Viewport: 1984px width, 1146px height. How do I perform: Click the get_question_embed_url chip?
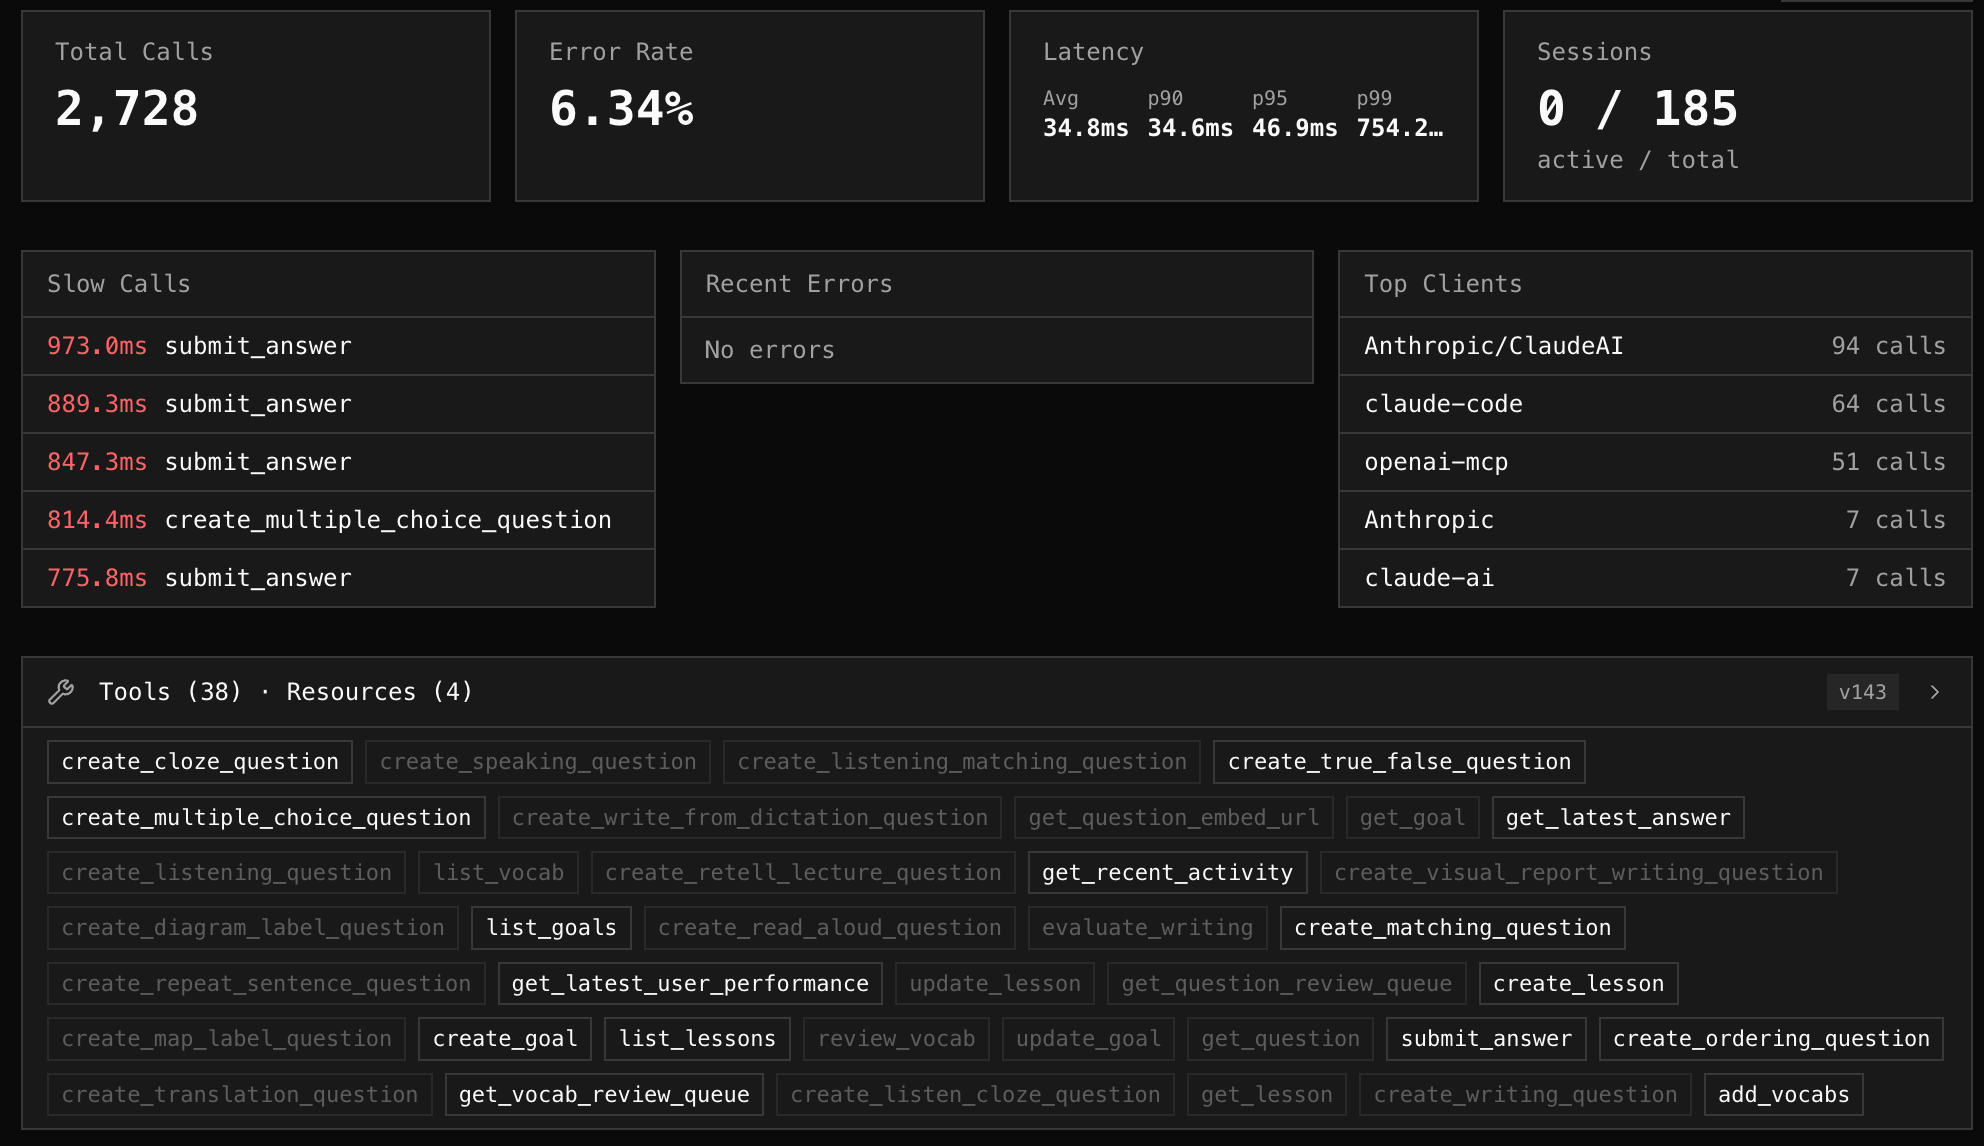(1174, 818)
